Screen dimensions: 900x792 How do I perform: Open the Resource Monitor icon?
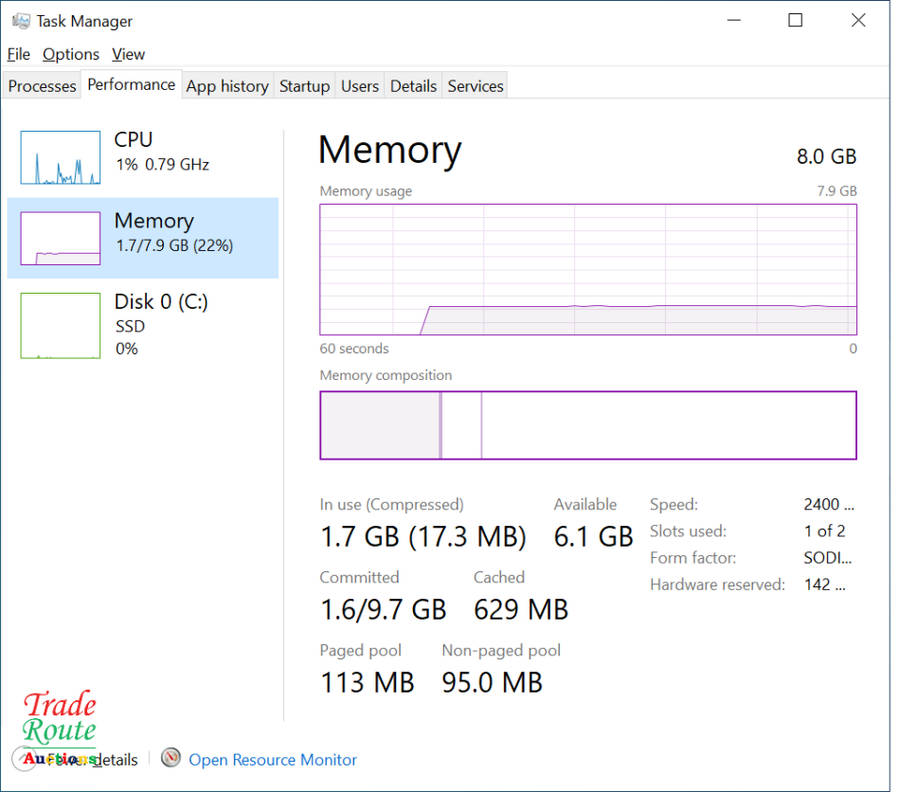click(x=172, y=759)
